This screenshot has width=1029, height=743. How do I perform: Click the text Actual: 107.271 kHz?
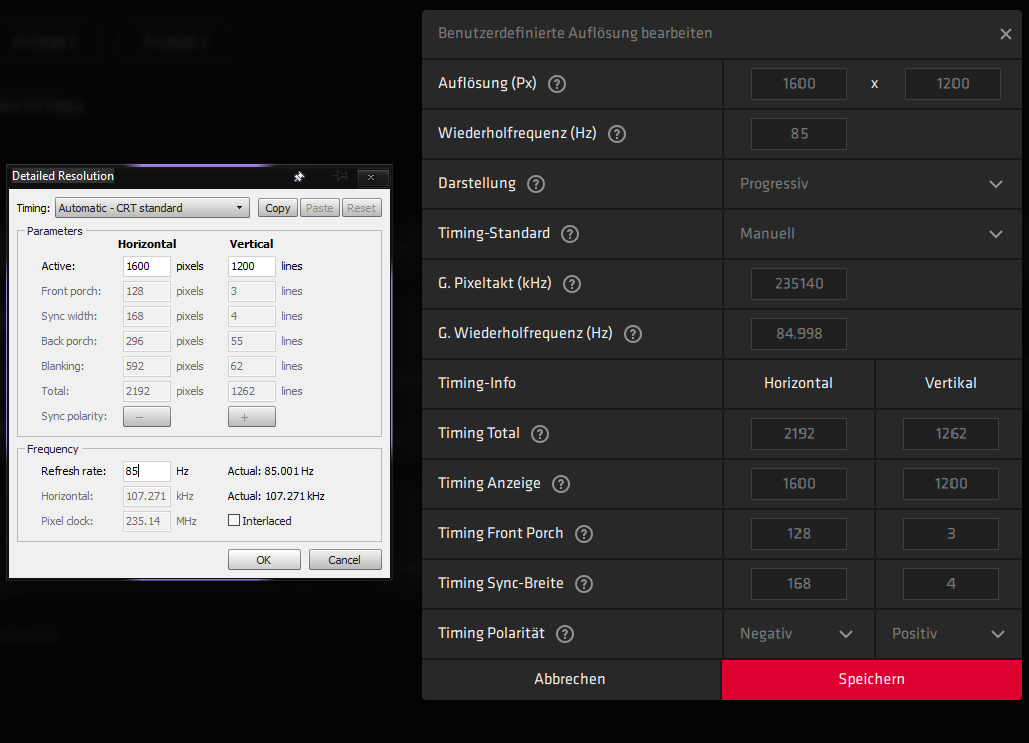tap(276, 496)
